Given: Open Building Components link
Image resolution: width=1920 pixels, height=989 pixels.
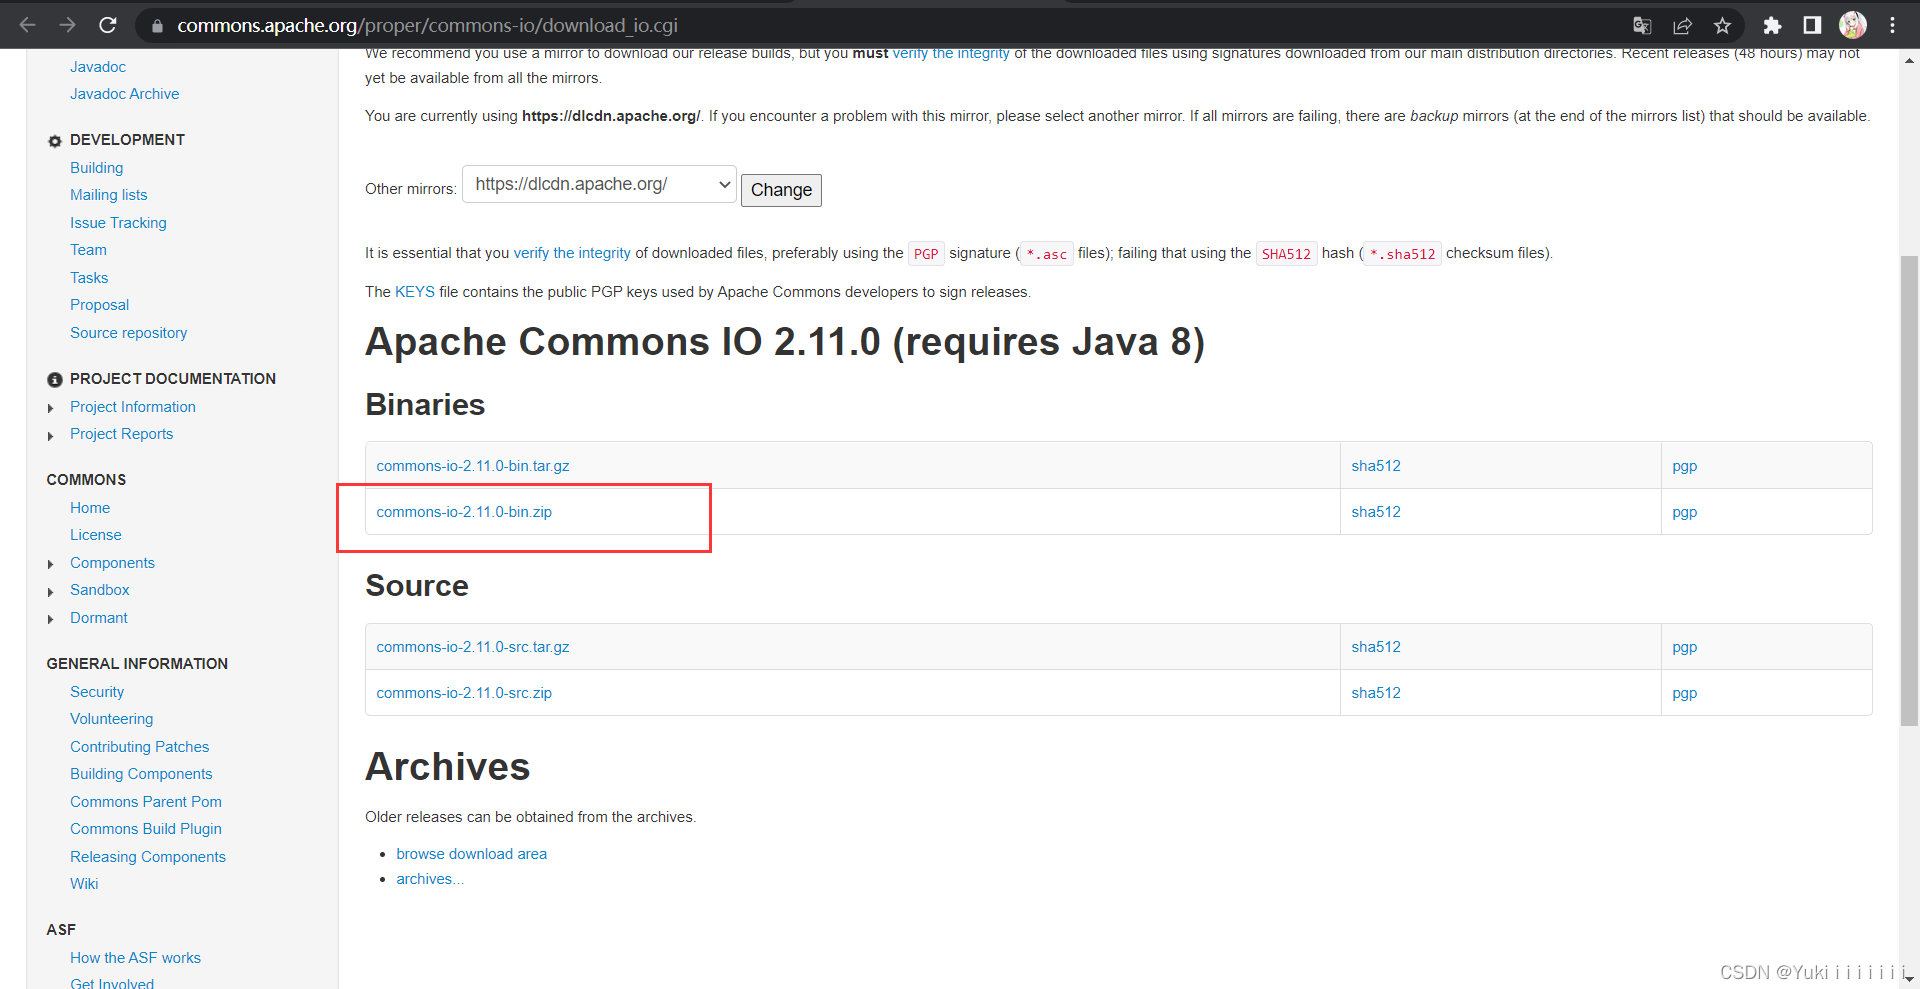Looking at the screenshot, I should click(x=141, y=774).
